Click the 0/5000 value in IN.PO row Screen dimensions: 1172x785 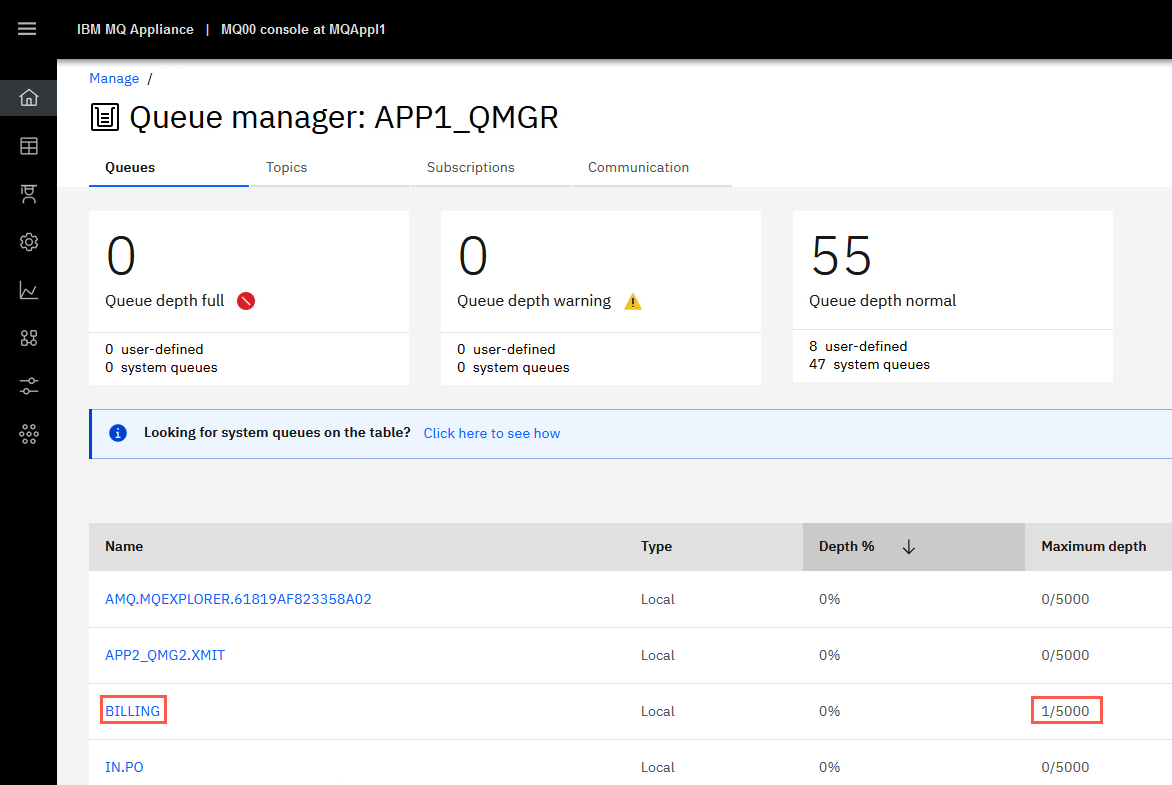pos(1065,767)
